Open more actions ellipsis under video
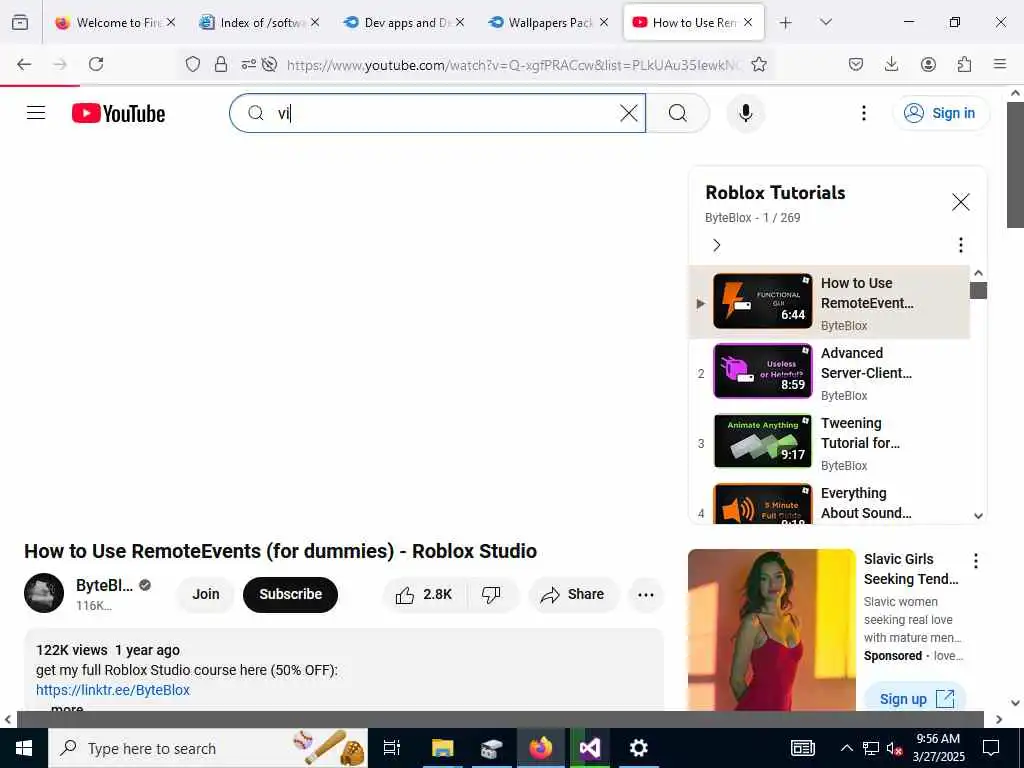The image size is (1024, 768). [645, 594]
